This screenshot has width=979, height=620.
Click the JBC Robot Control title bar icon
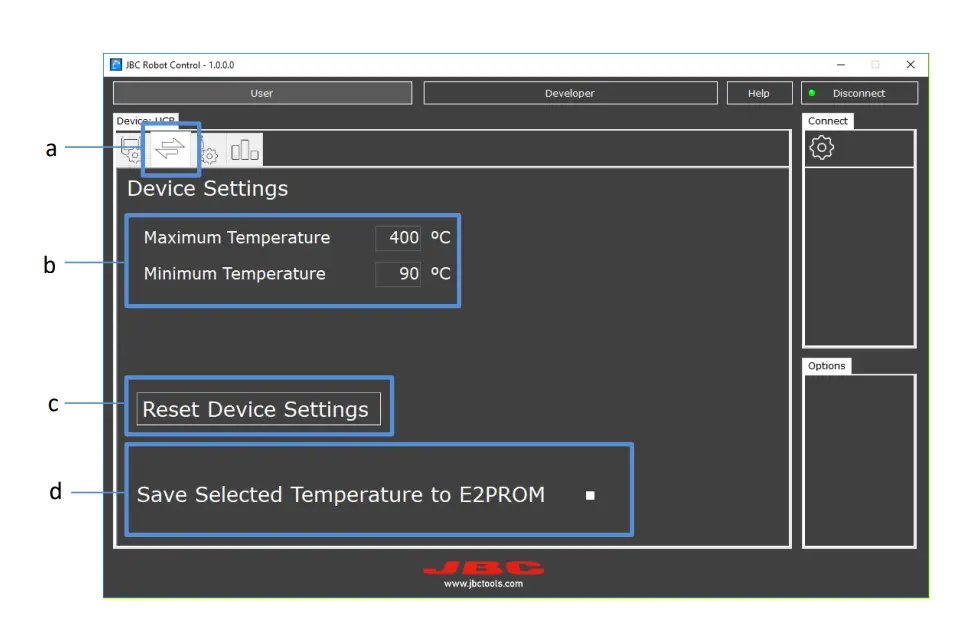click(x=114, y=64)
